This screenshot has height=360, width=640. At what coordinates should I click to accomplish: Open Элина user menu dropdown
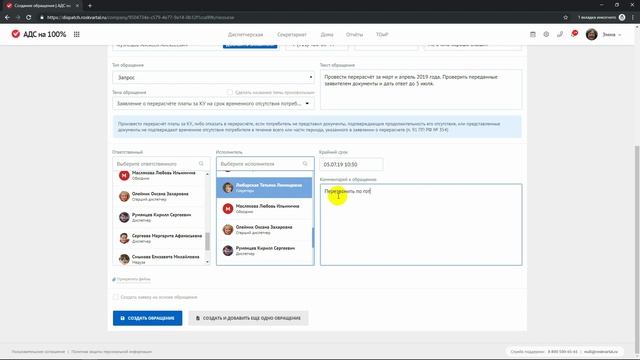pos(611,35)
